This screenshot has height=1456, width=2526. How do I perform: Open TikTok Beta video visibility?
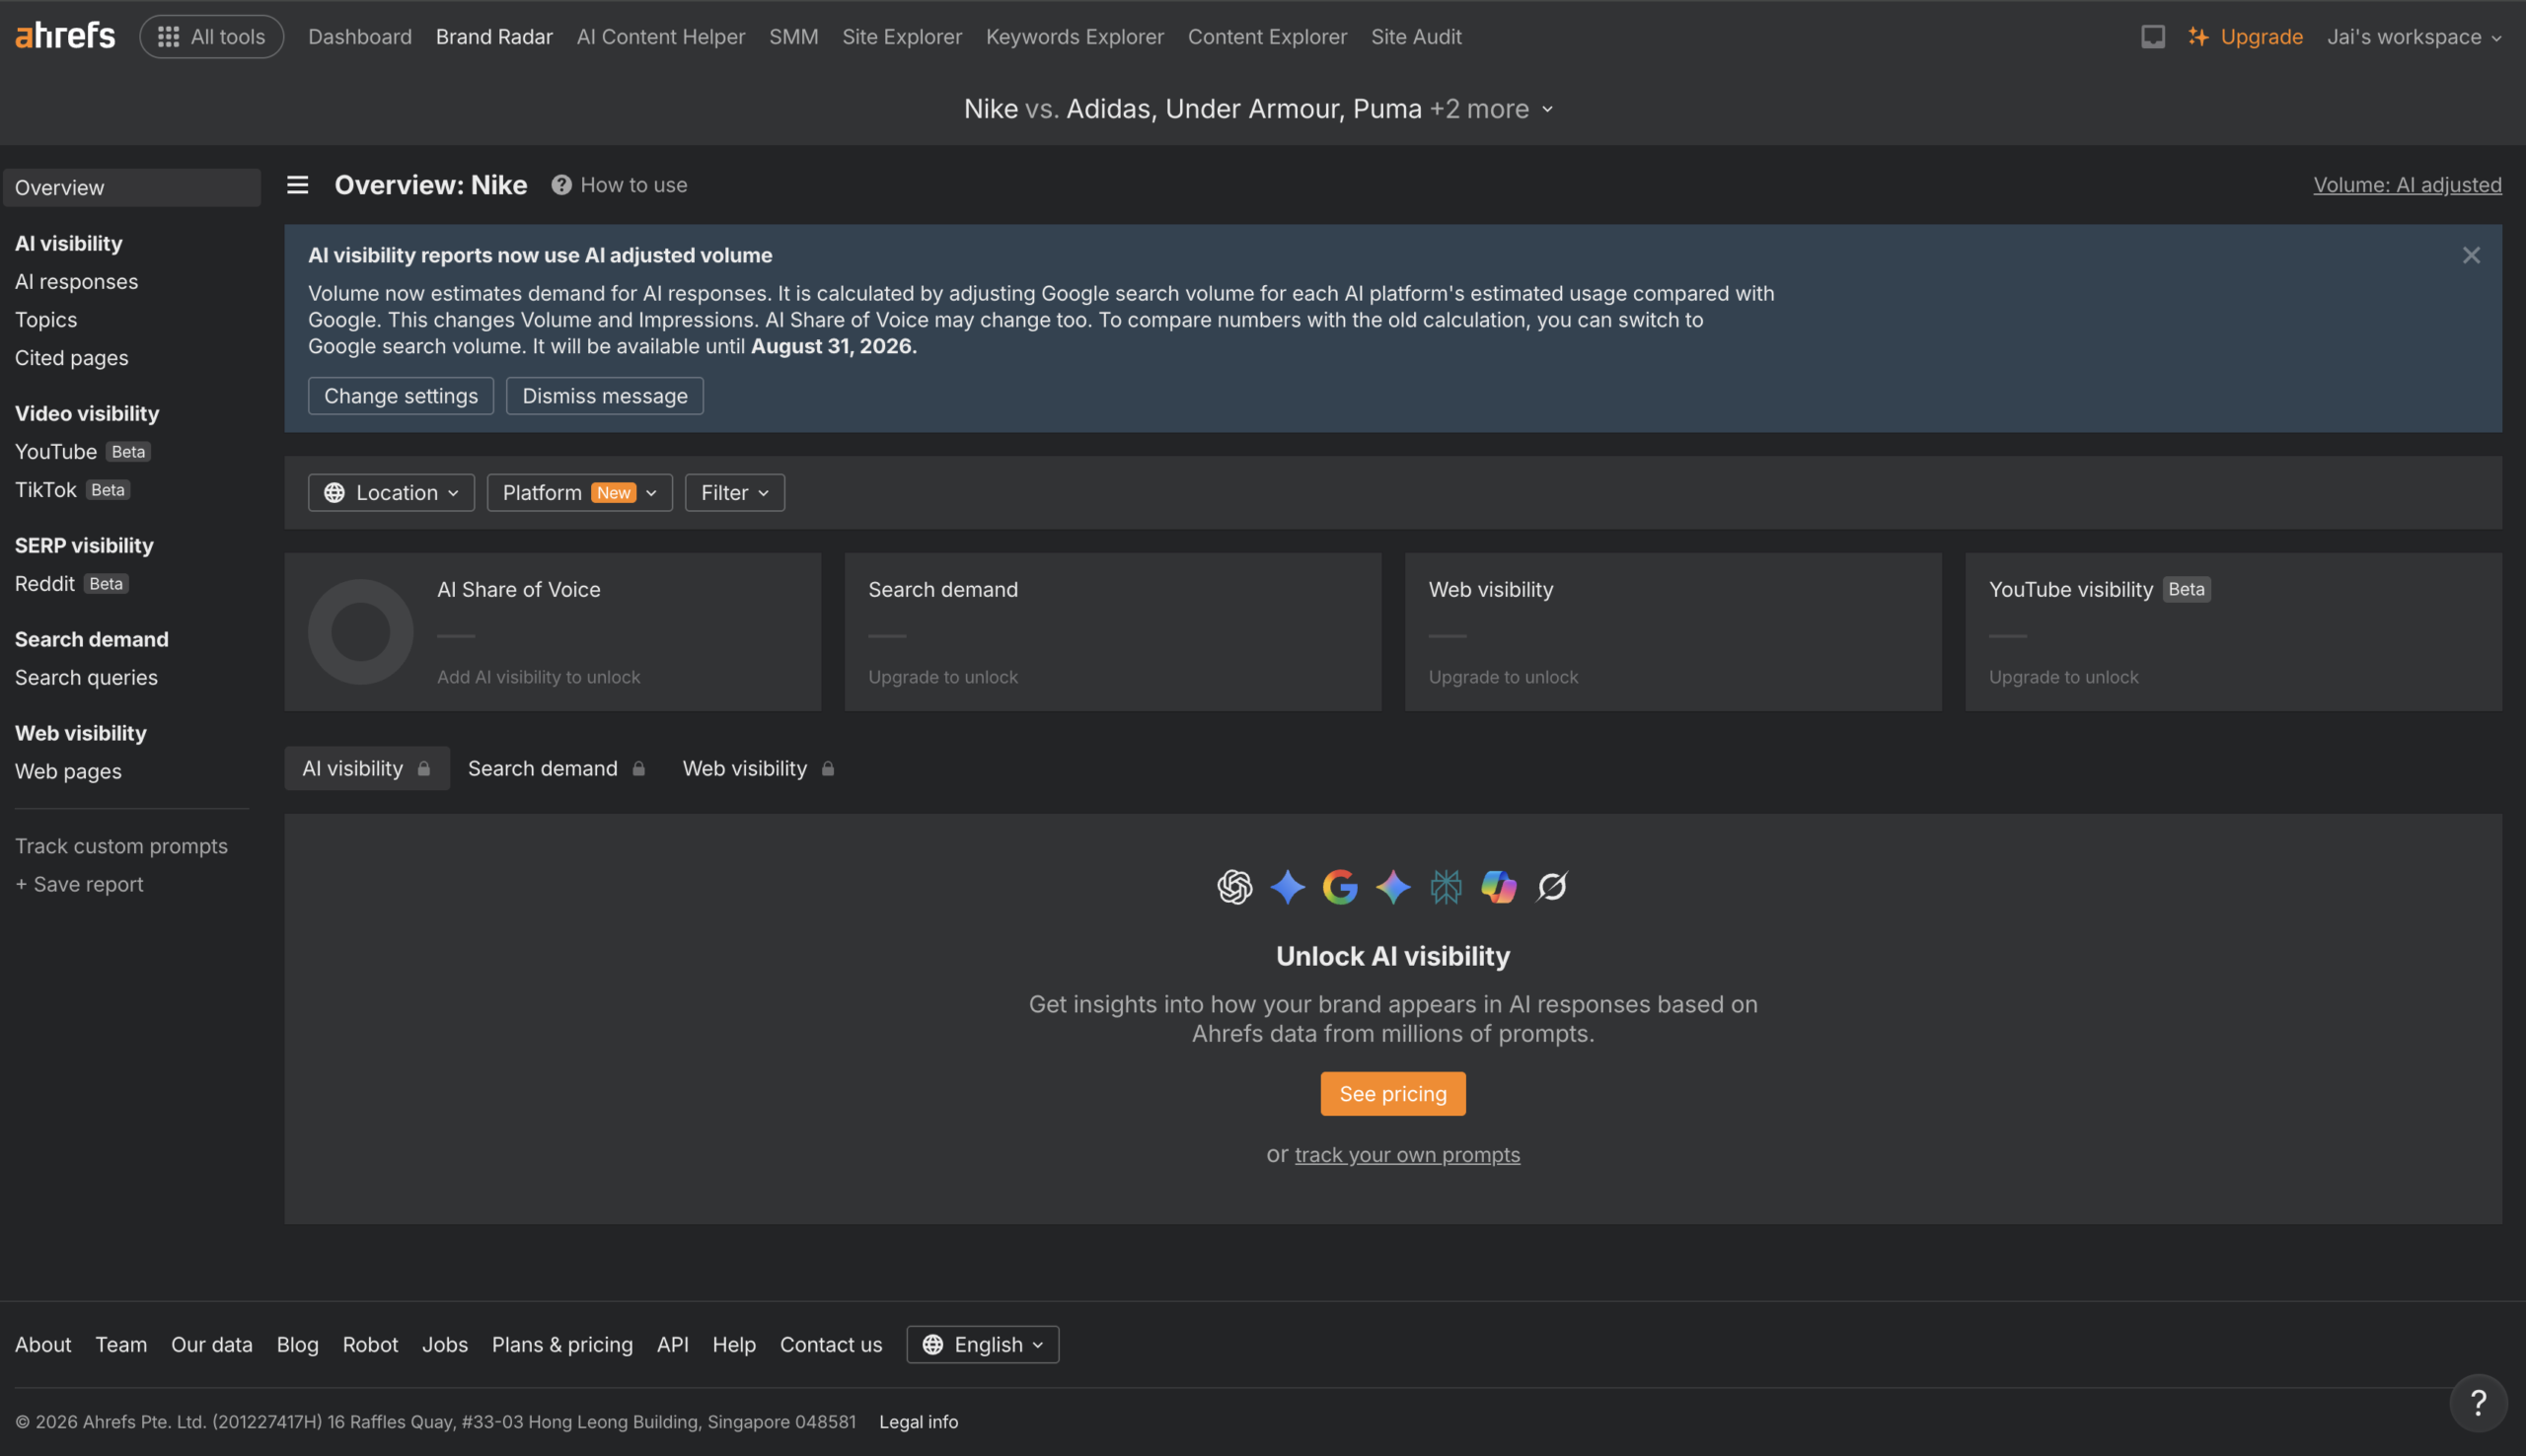coord(73,490)
